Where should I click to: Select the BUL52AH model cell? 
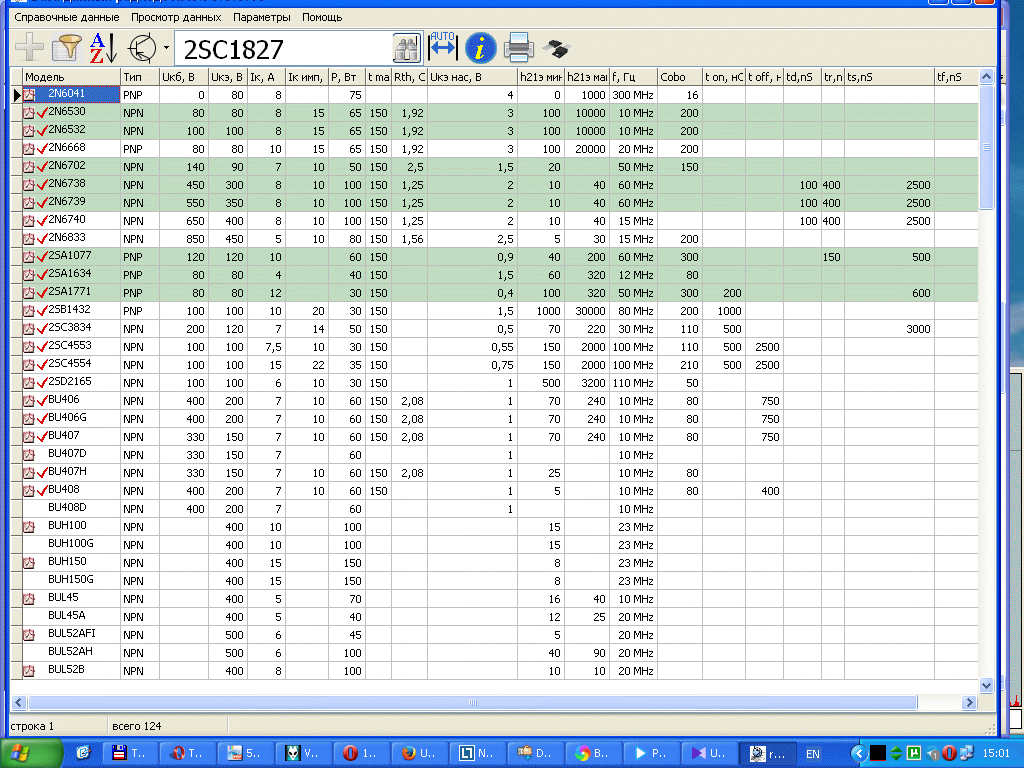coord(70,651)
